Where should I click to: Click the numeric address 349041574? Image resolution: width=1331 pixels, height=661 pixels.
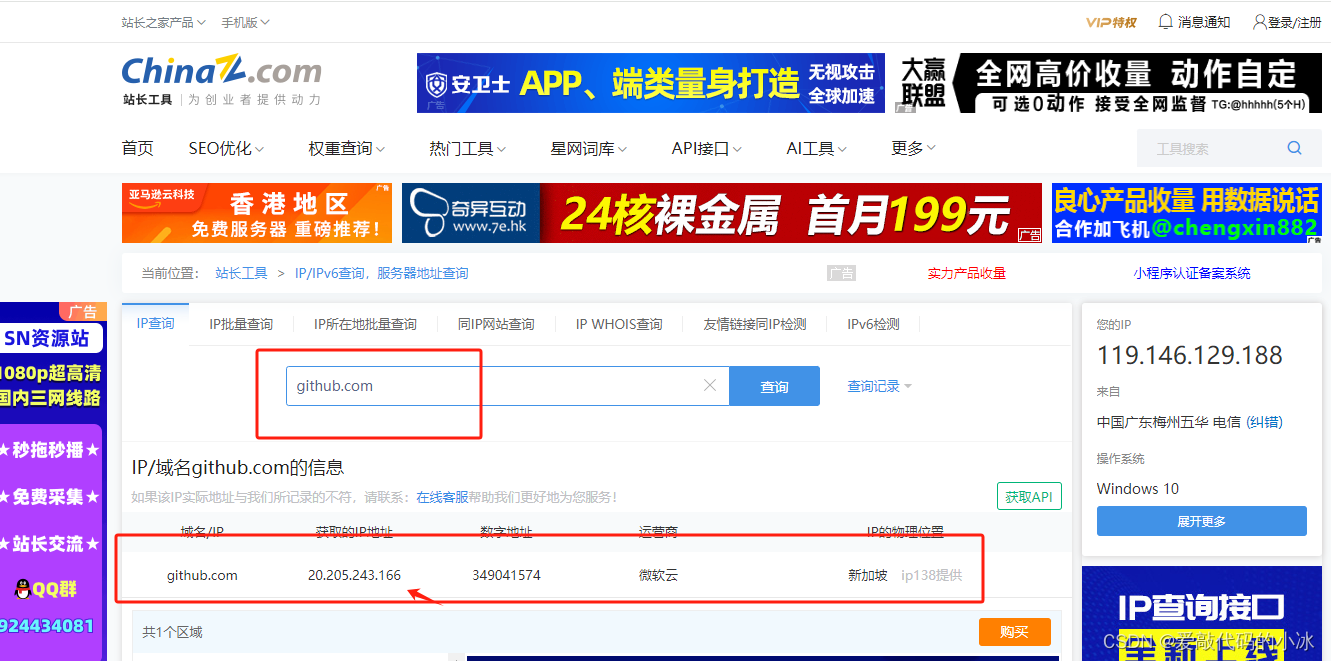point(506,575)
